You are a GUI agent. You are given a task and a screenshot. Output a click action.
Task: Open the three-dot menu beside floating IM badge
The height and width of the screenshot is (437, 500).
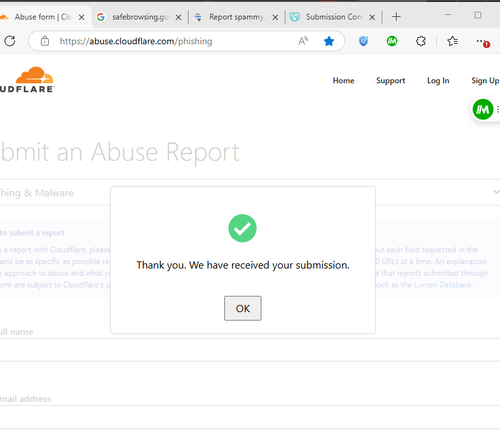[498, 109]
